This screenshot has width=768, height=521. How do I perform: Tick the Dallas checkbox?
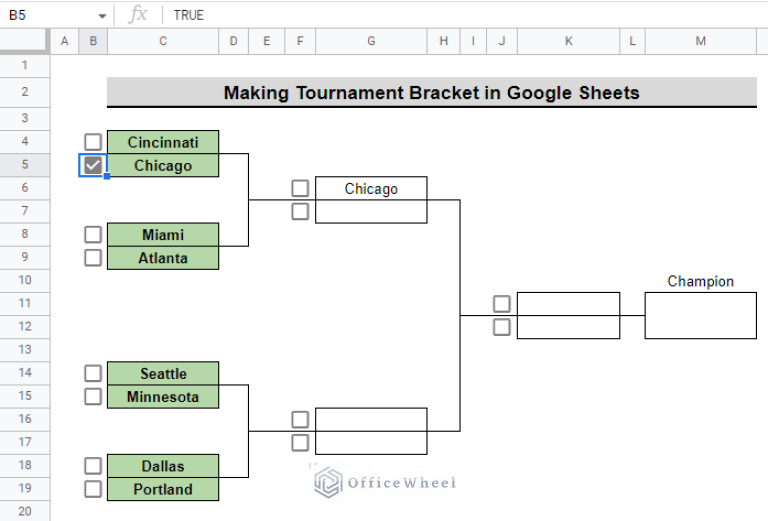pos(93,465)
